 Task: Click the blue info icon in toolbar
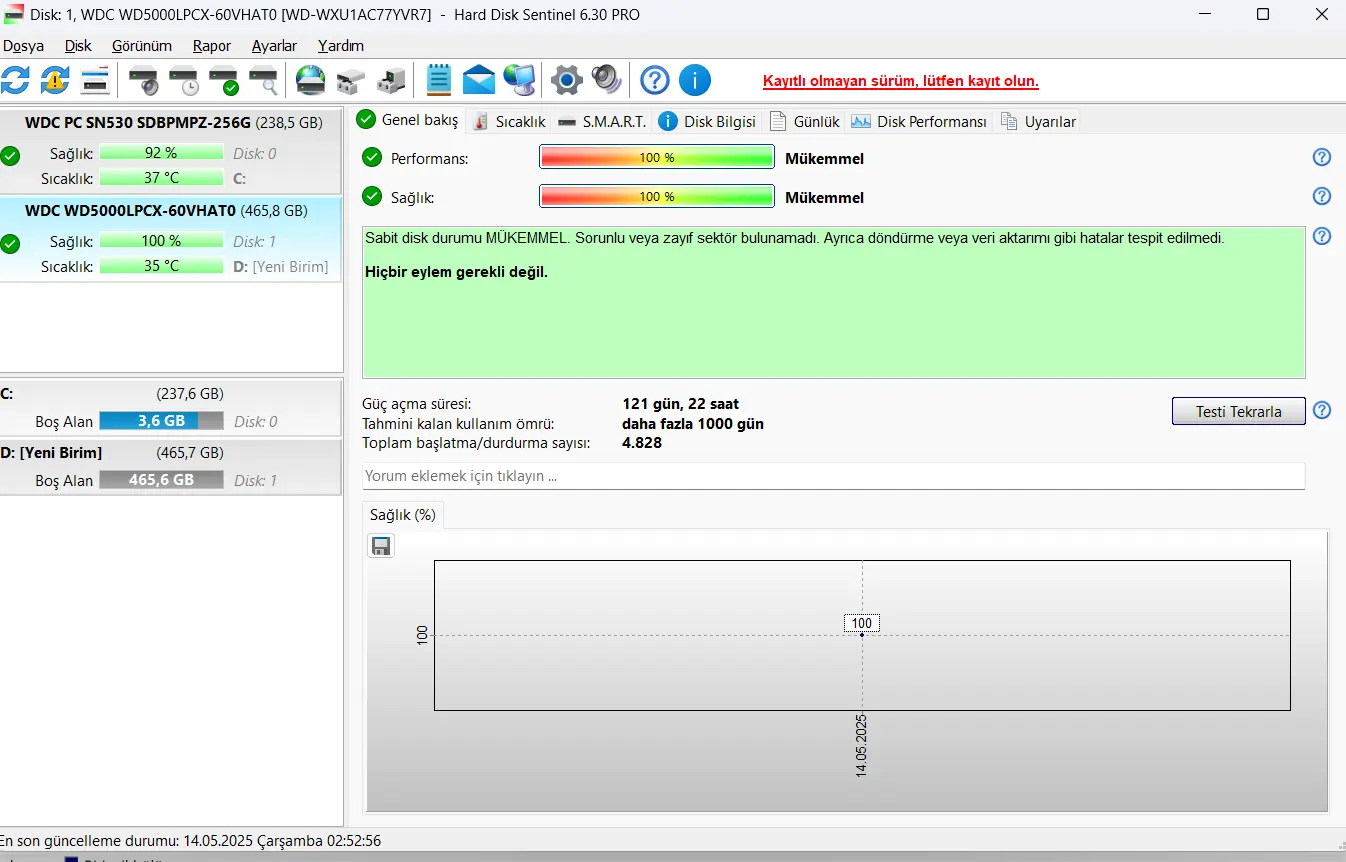click(x=695, y=80)
